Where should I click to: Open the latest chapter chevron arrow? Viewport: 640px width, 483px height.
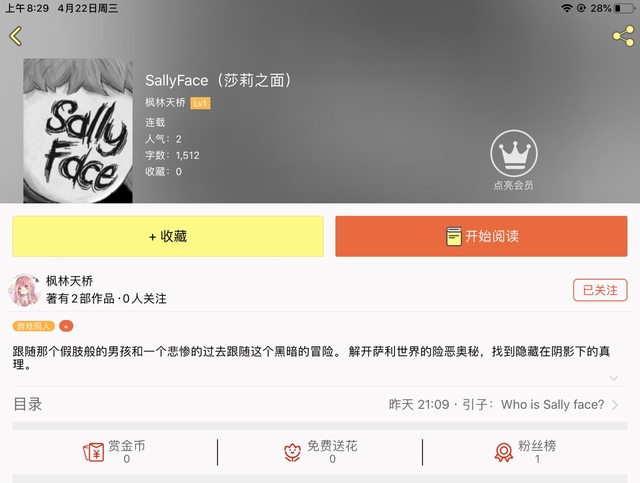[616, 405]
